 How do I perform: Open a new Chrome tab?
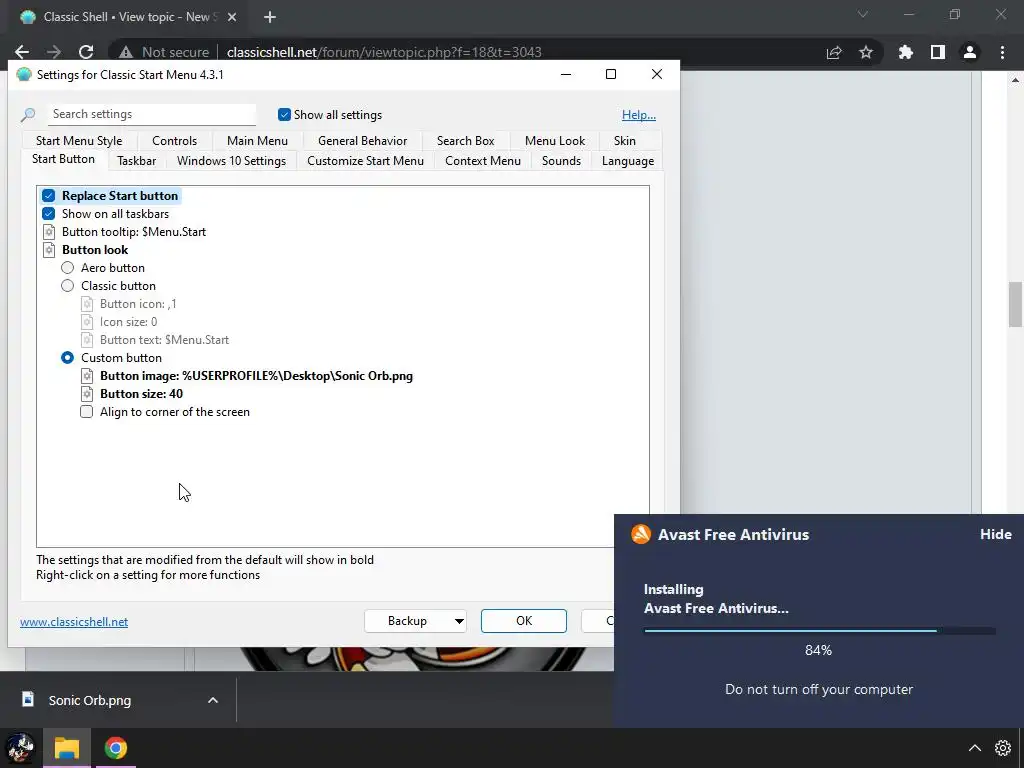point(270,17)
